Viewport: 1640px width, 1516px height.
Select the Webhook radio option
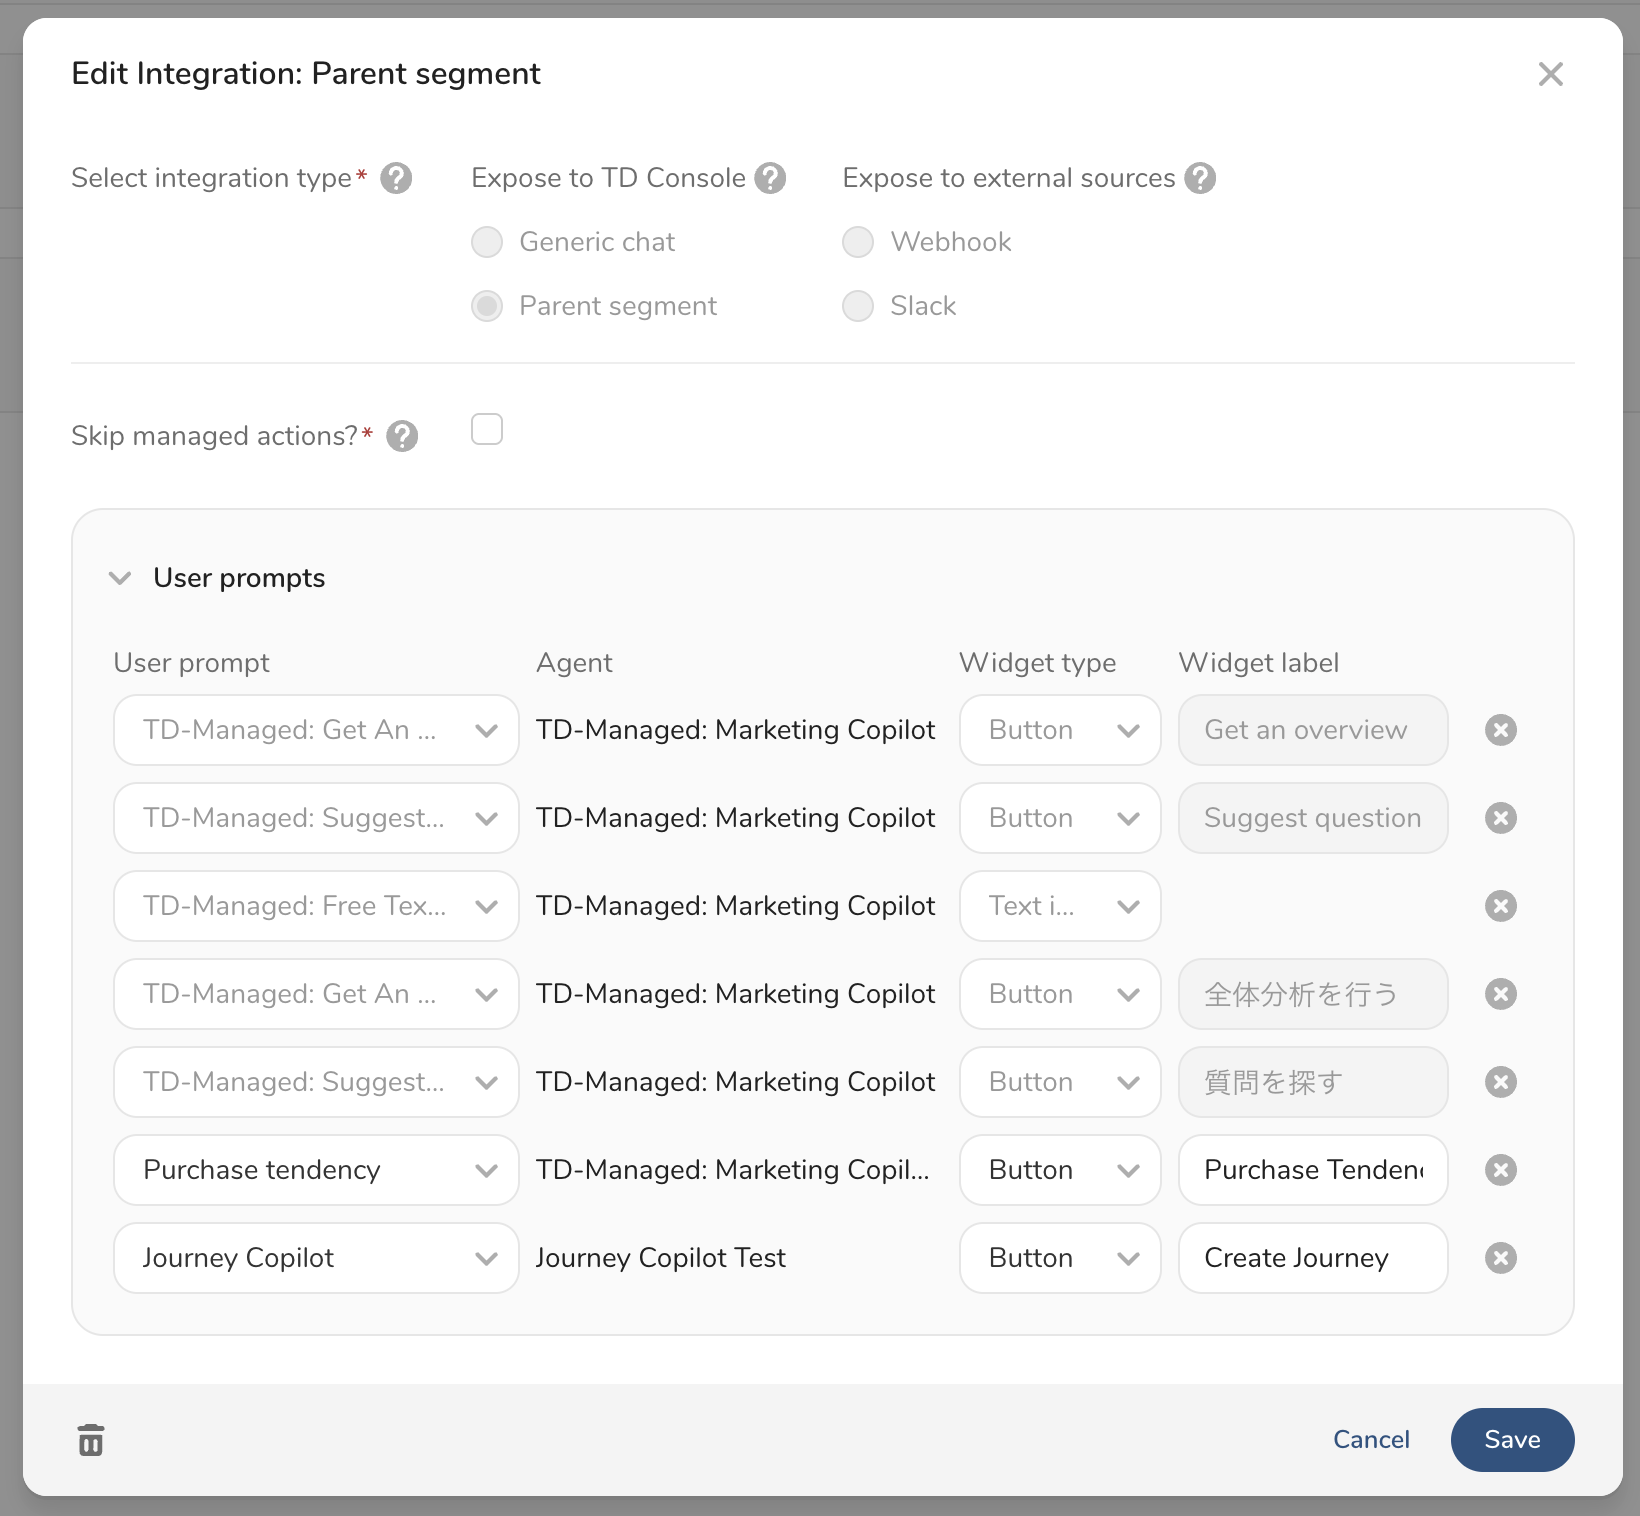(858, 242)
